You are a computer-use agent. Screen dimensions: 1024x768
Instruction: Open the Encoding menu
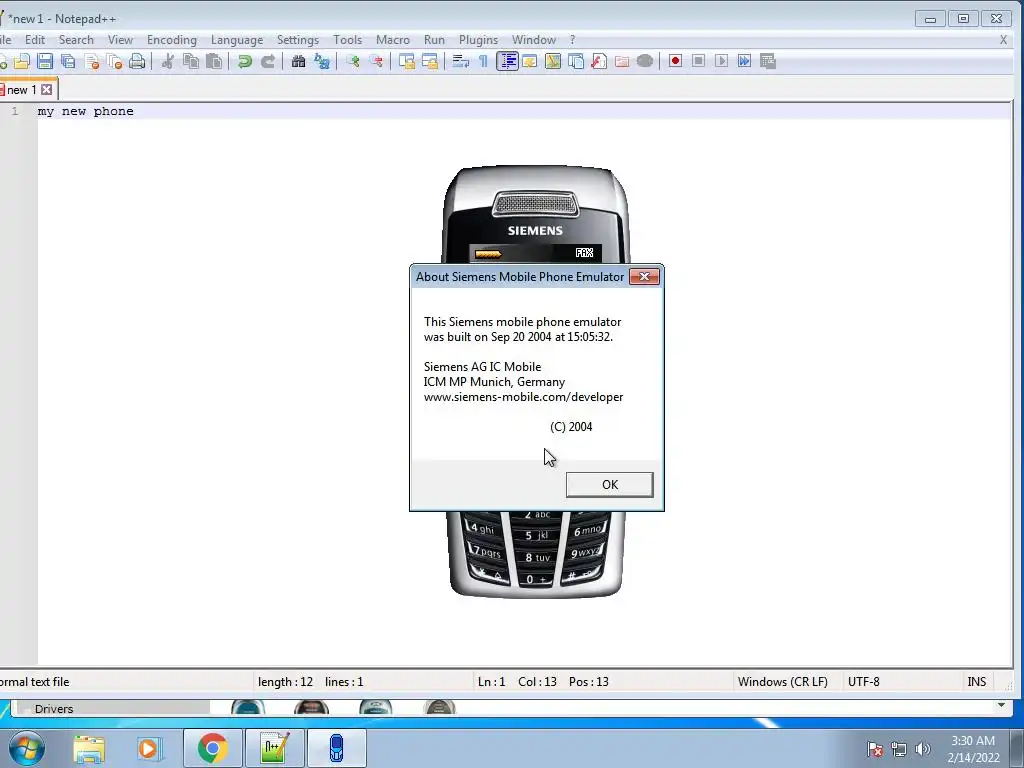pyautogui.click(x=172, y=40)
